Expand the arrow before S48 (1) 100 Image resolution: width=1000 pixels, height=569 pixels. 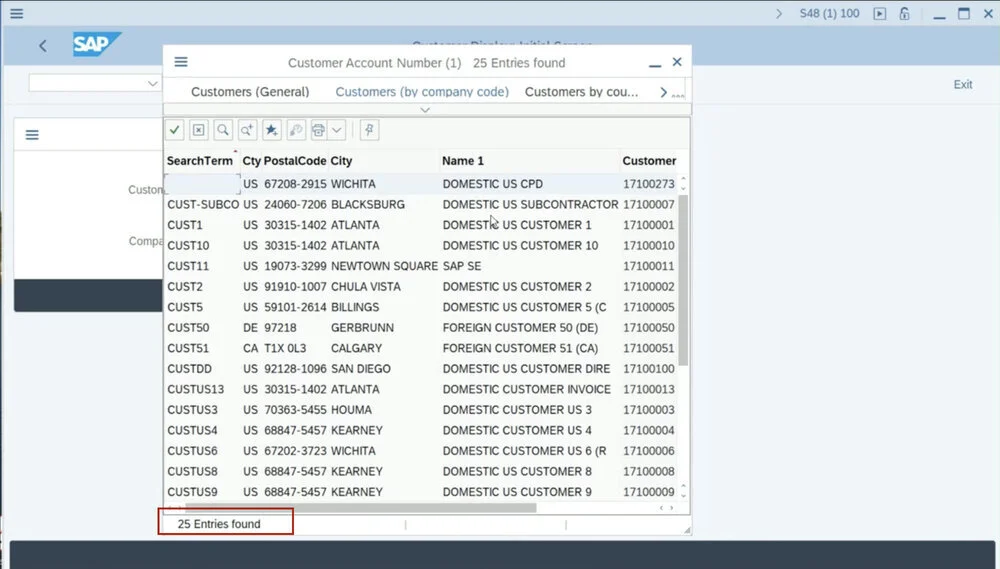779,13
